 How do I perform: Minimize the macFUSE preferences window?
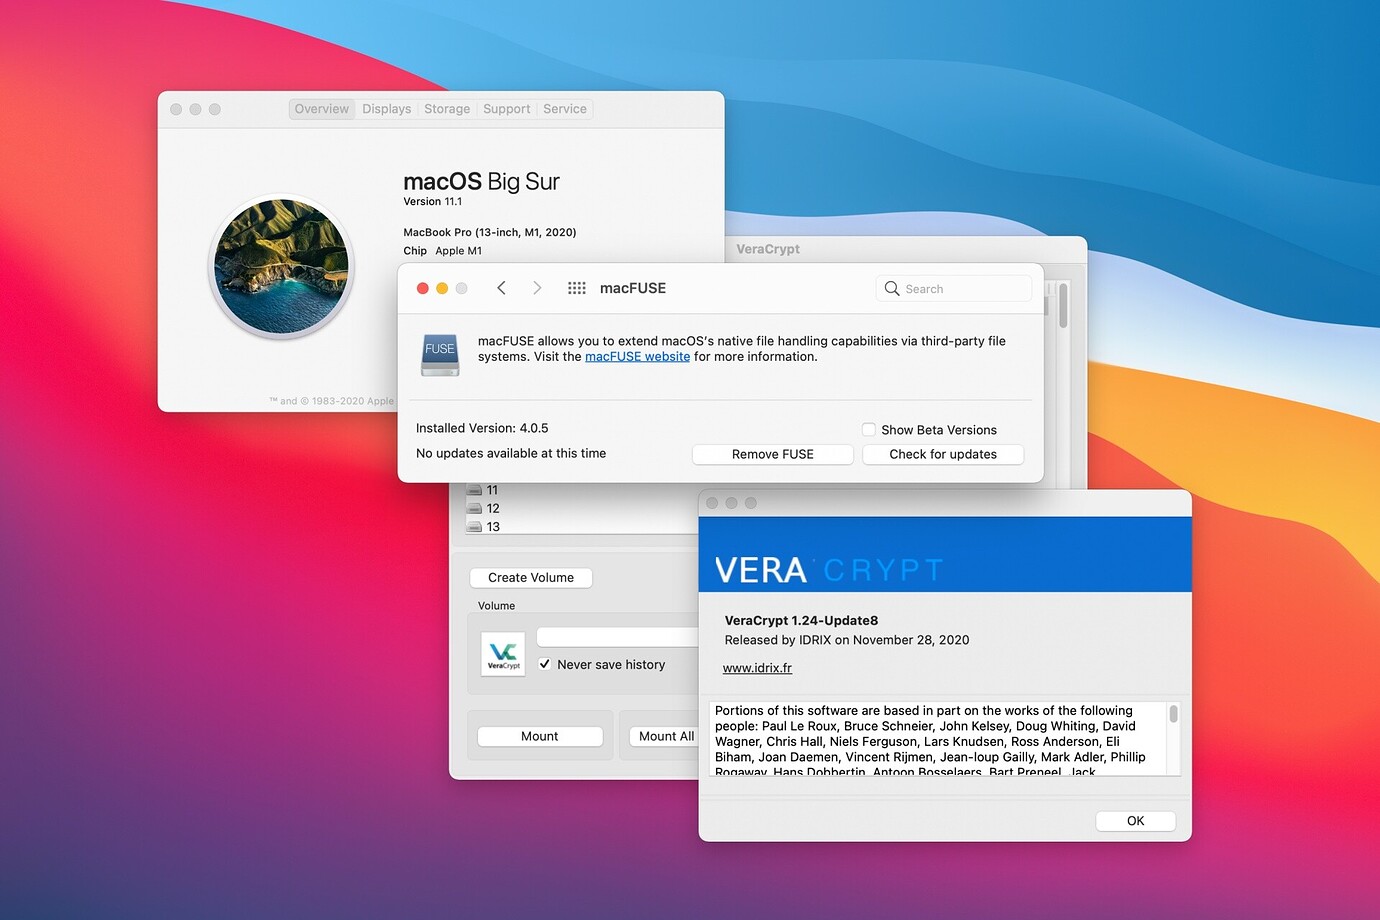[442, 288]
